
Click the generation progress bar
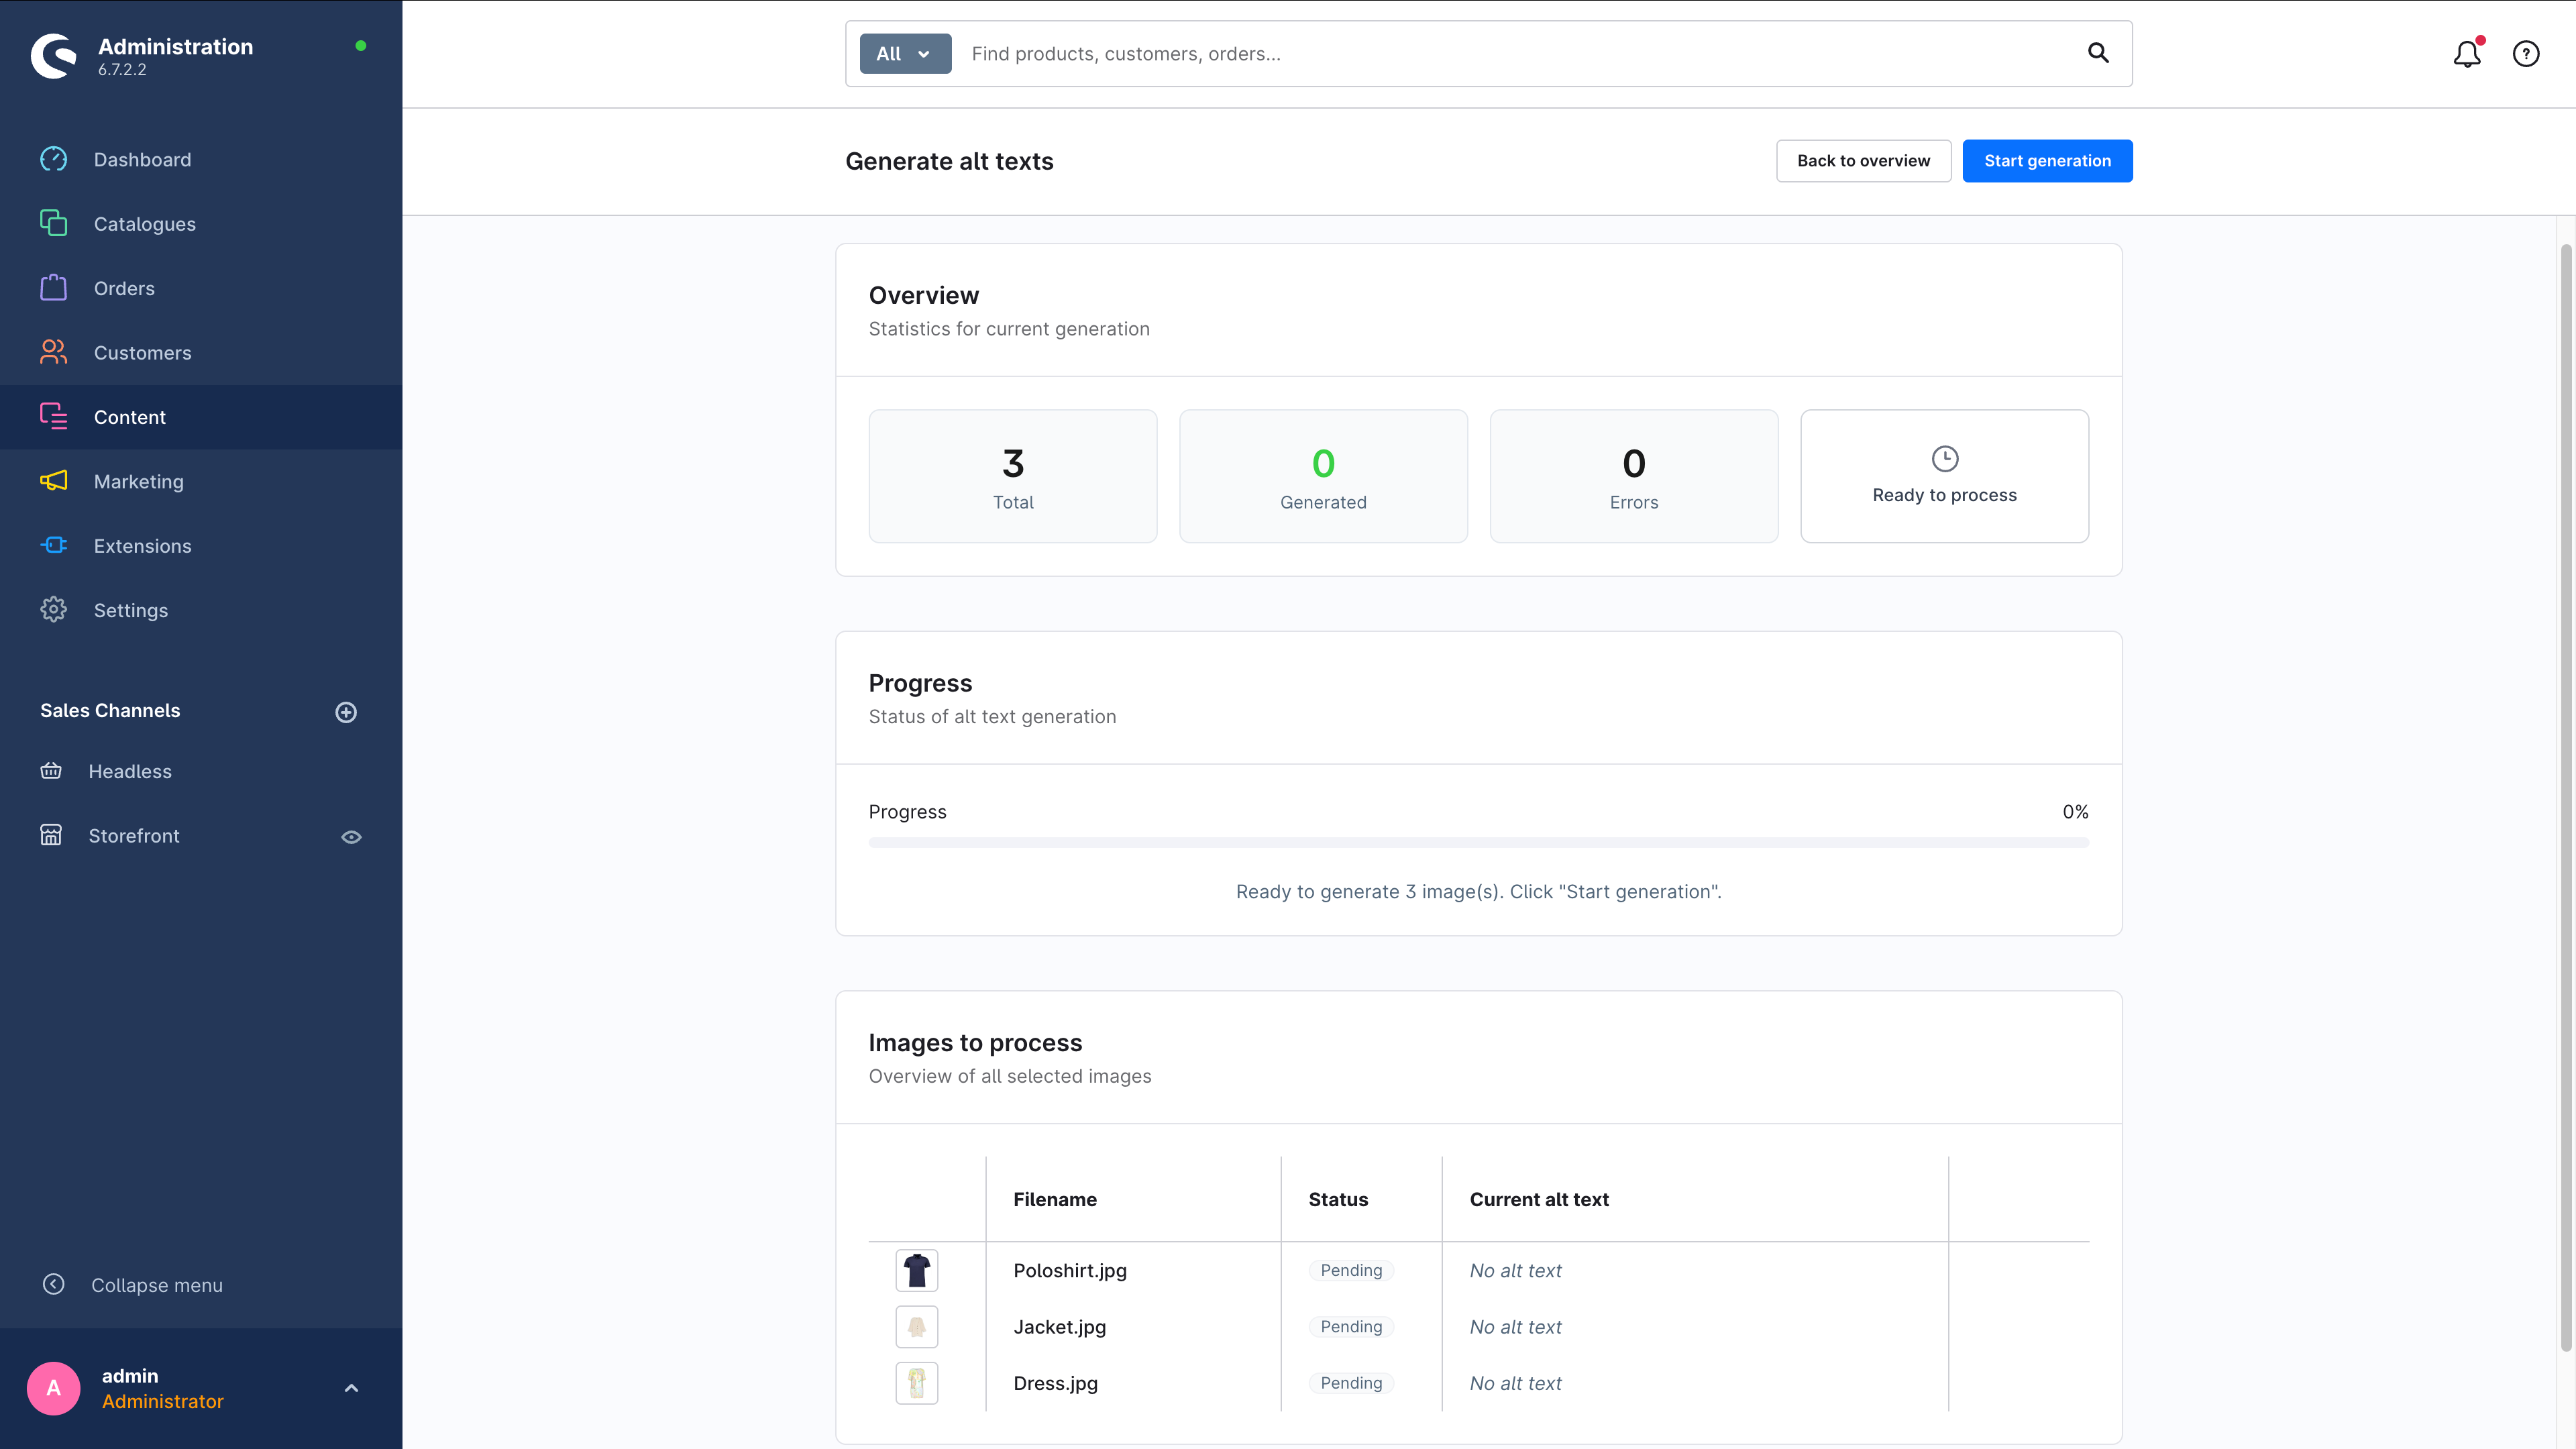coord(1478,843)
